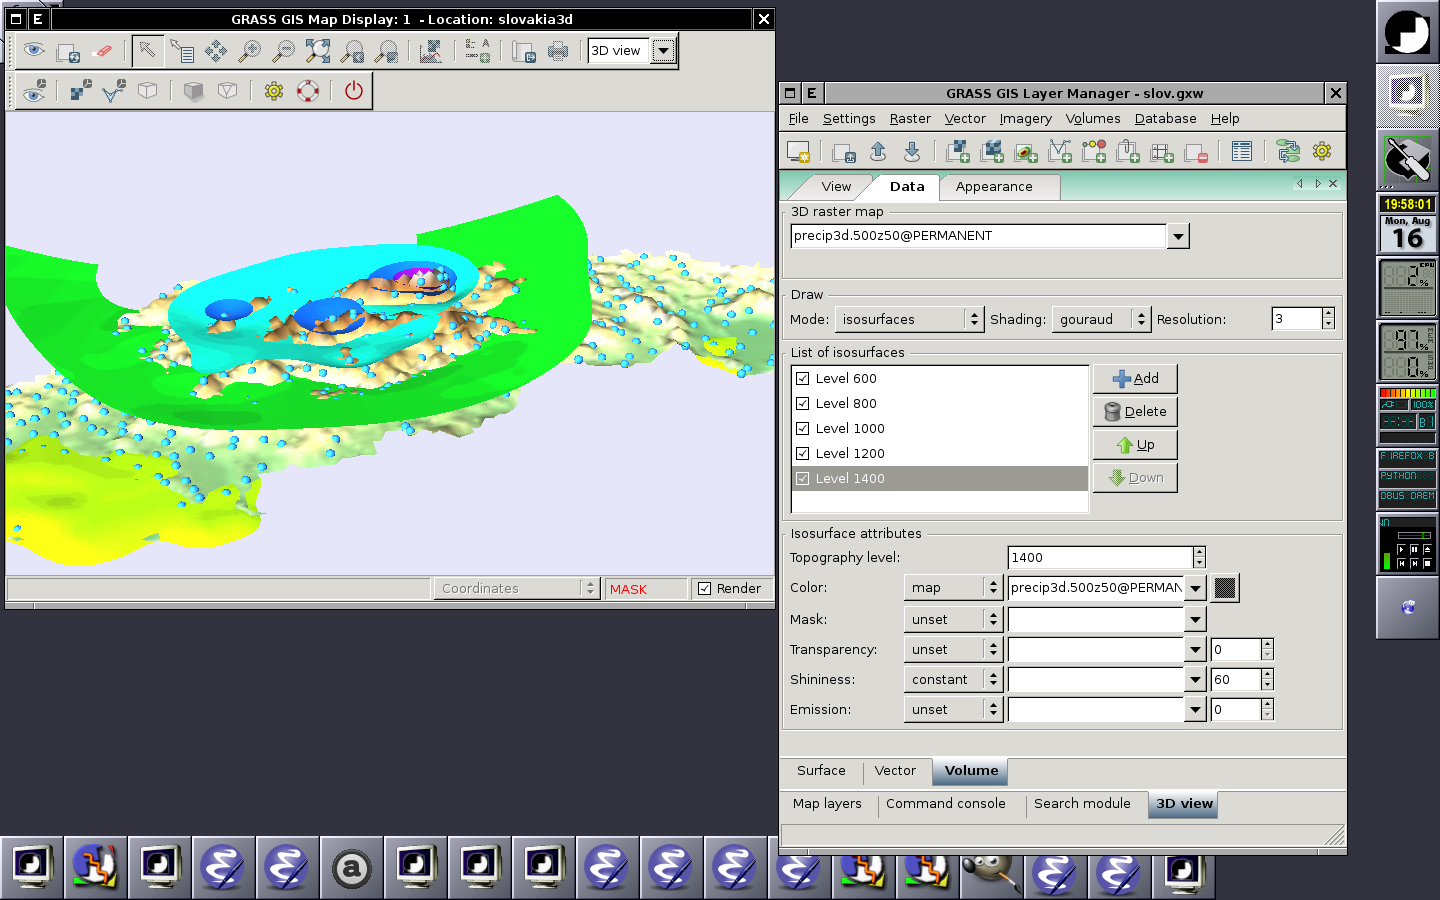Disable the Level 1200 isosurface

(x=803, y=453)
